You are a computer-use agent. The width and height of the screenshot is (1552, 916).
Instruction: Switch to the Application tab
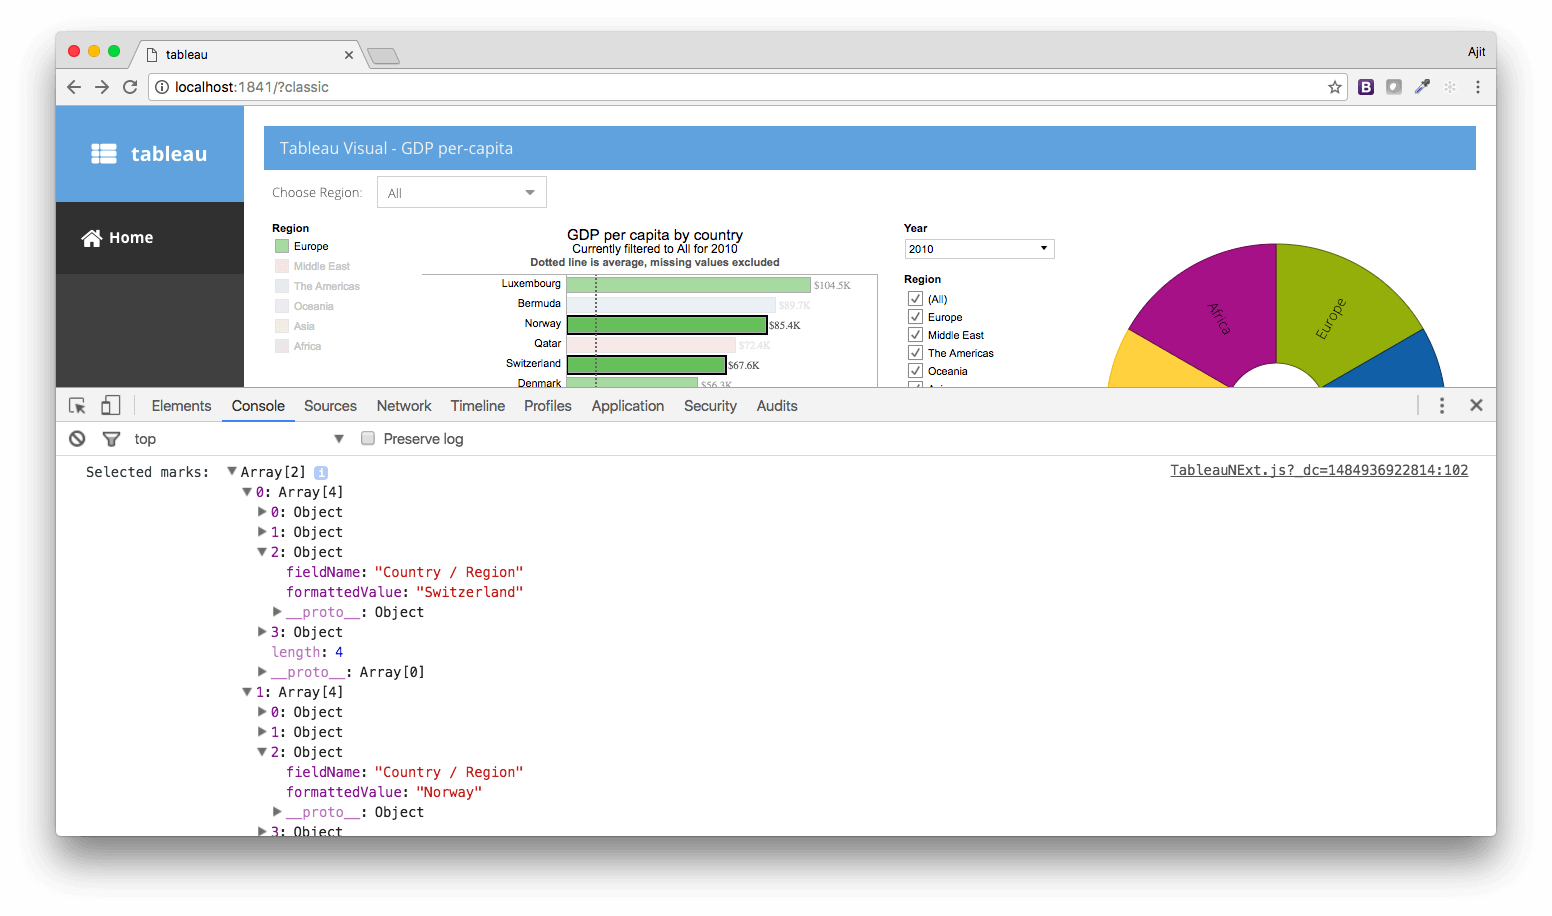(628, 406)
